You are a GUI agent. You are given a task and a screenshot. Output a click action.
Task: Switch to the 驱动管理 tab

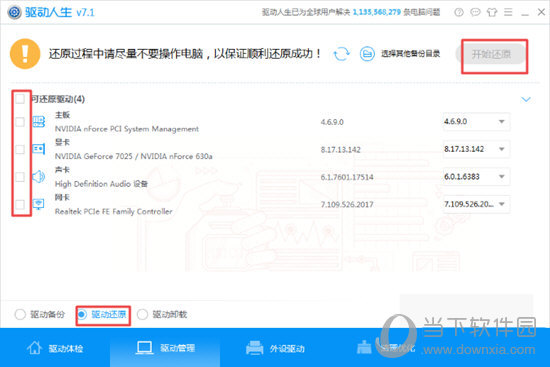165,348
